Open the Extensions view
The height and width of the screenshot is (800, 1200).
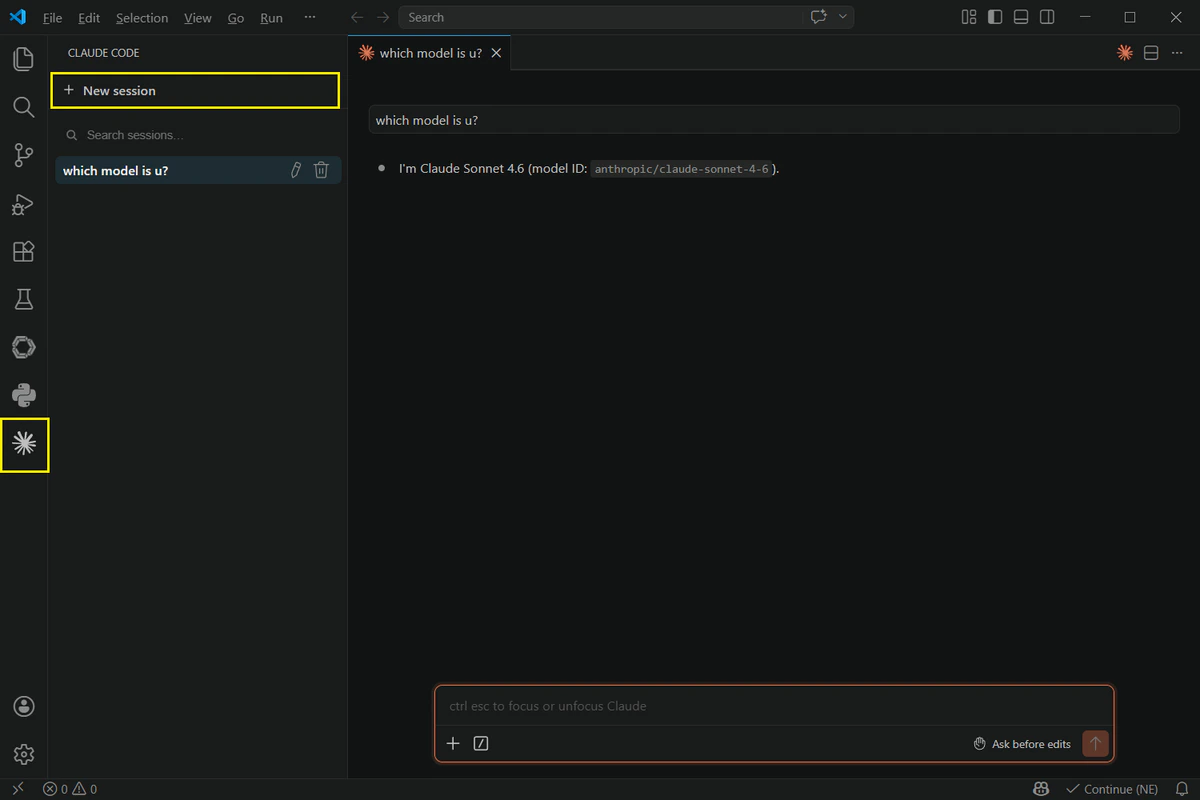[x=24, y=251]
